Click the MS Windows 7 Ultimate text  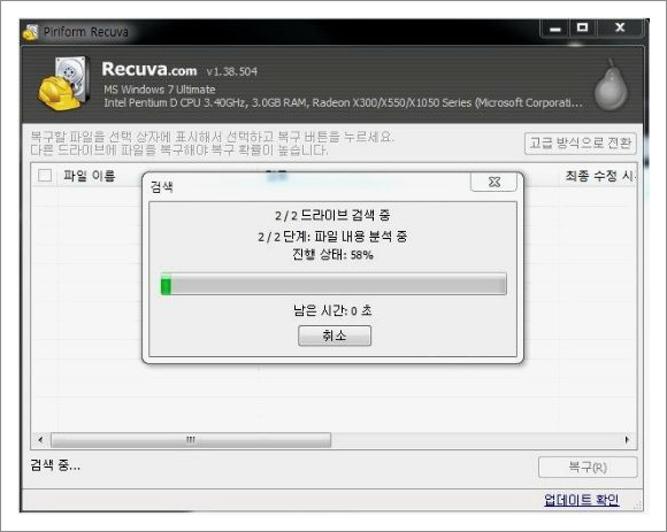point(160,90)
